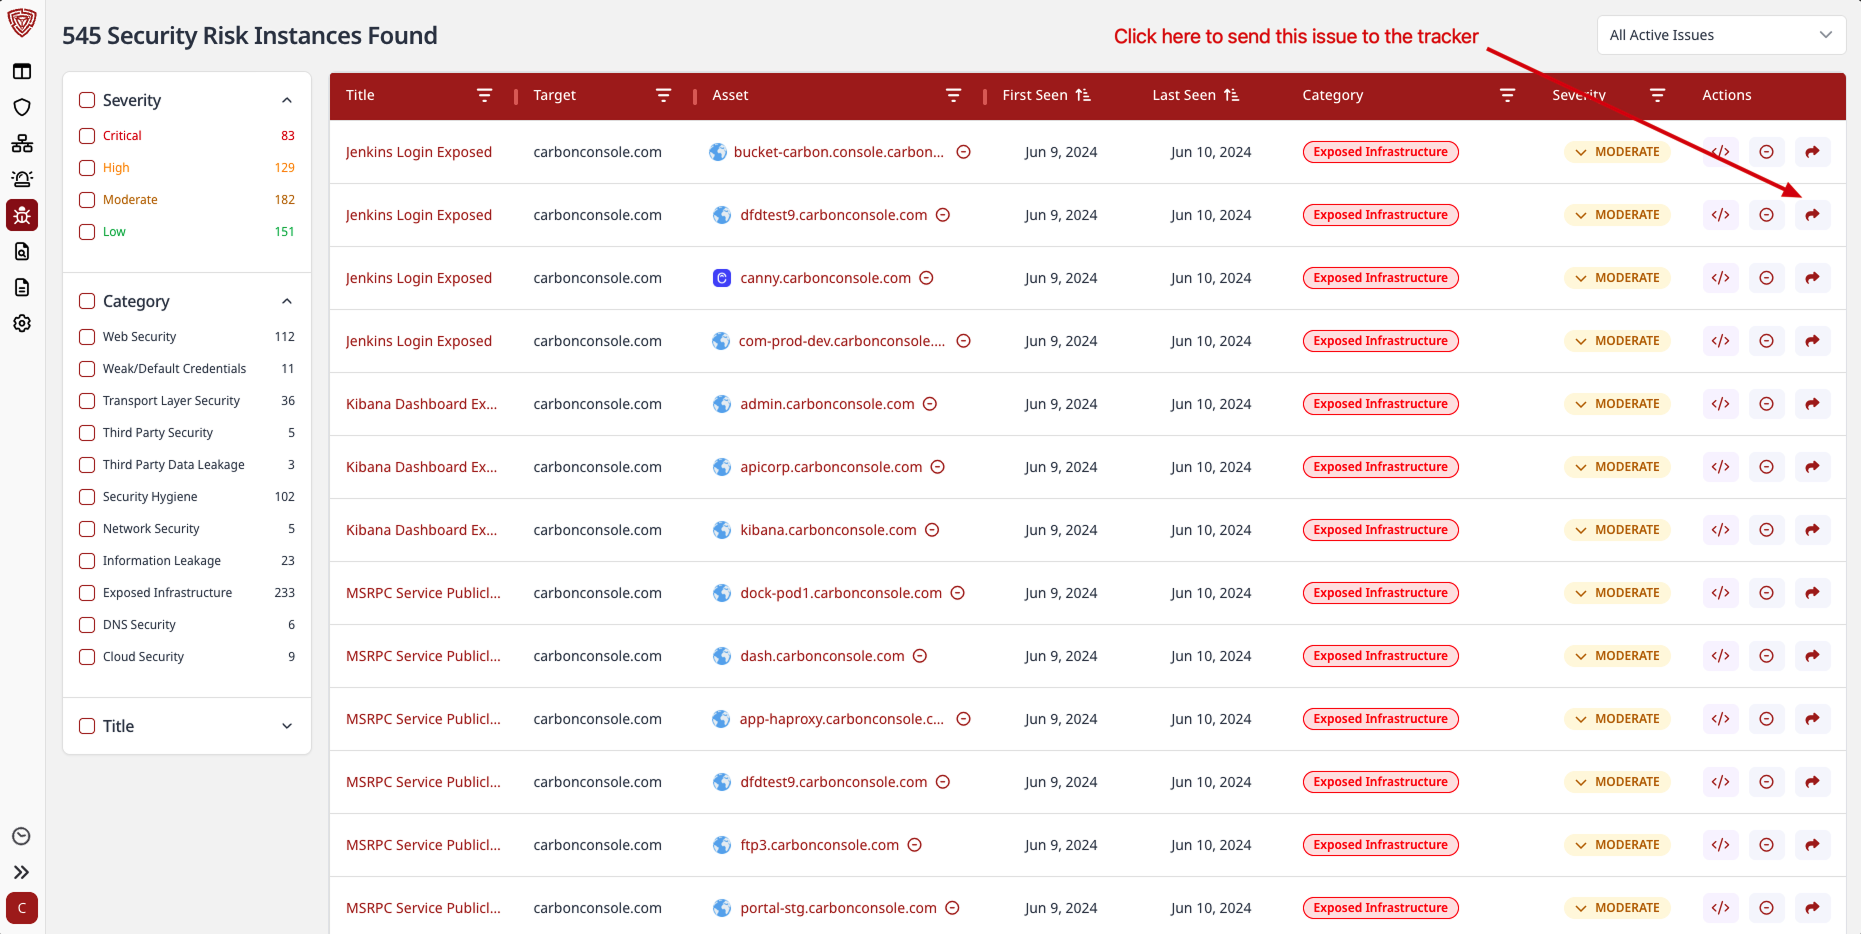
Task: Open the reports document icon in sidebar
Action: (22, 288)
